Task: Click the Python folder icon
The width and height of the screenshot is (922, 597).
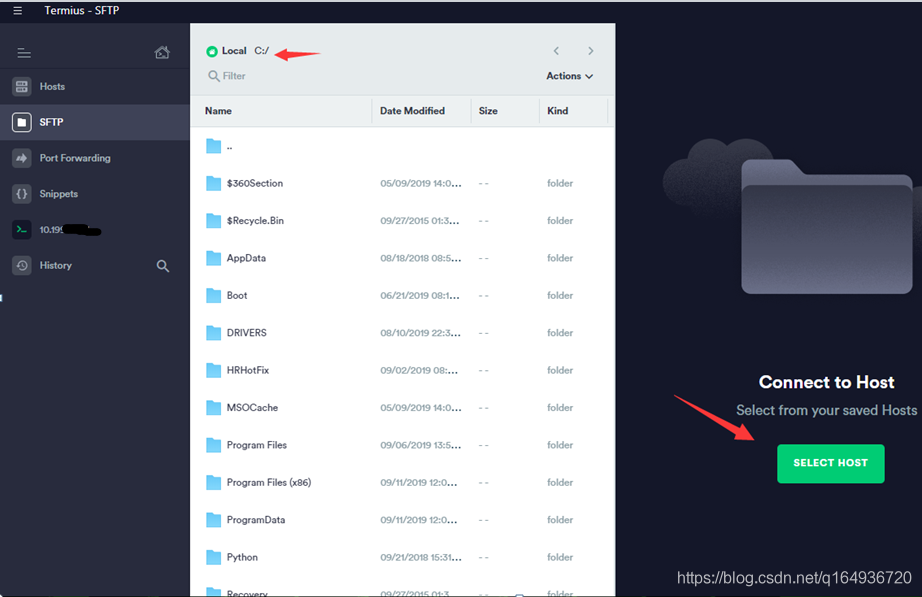Action: pos(213,558)
